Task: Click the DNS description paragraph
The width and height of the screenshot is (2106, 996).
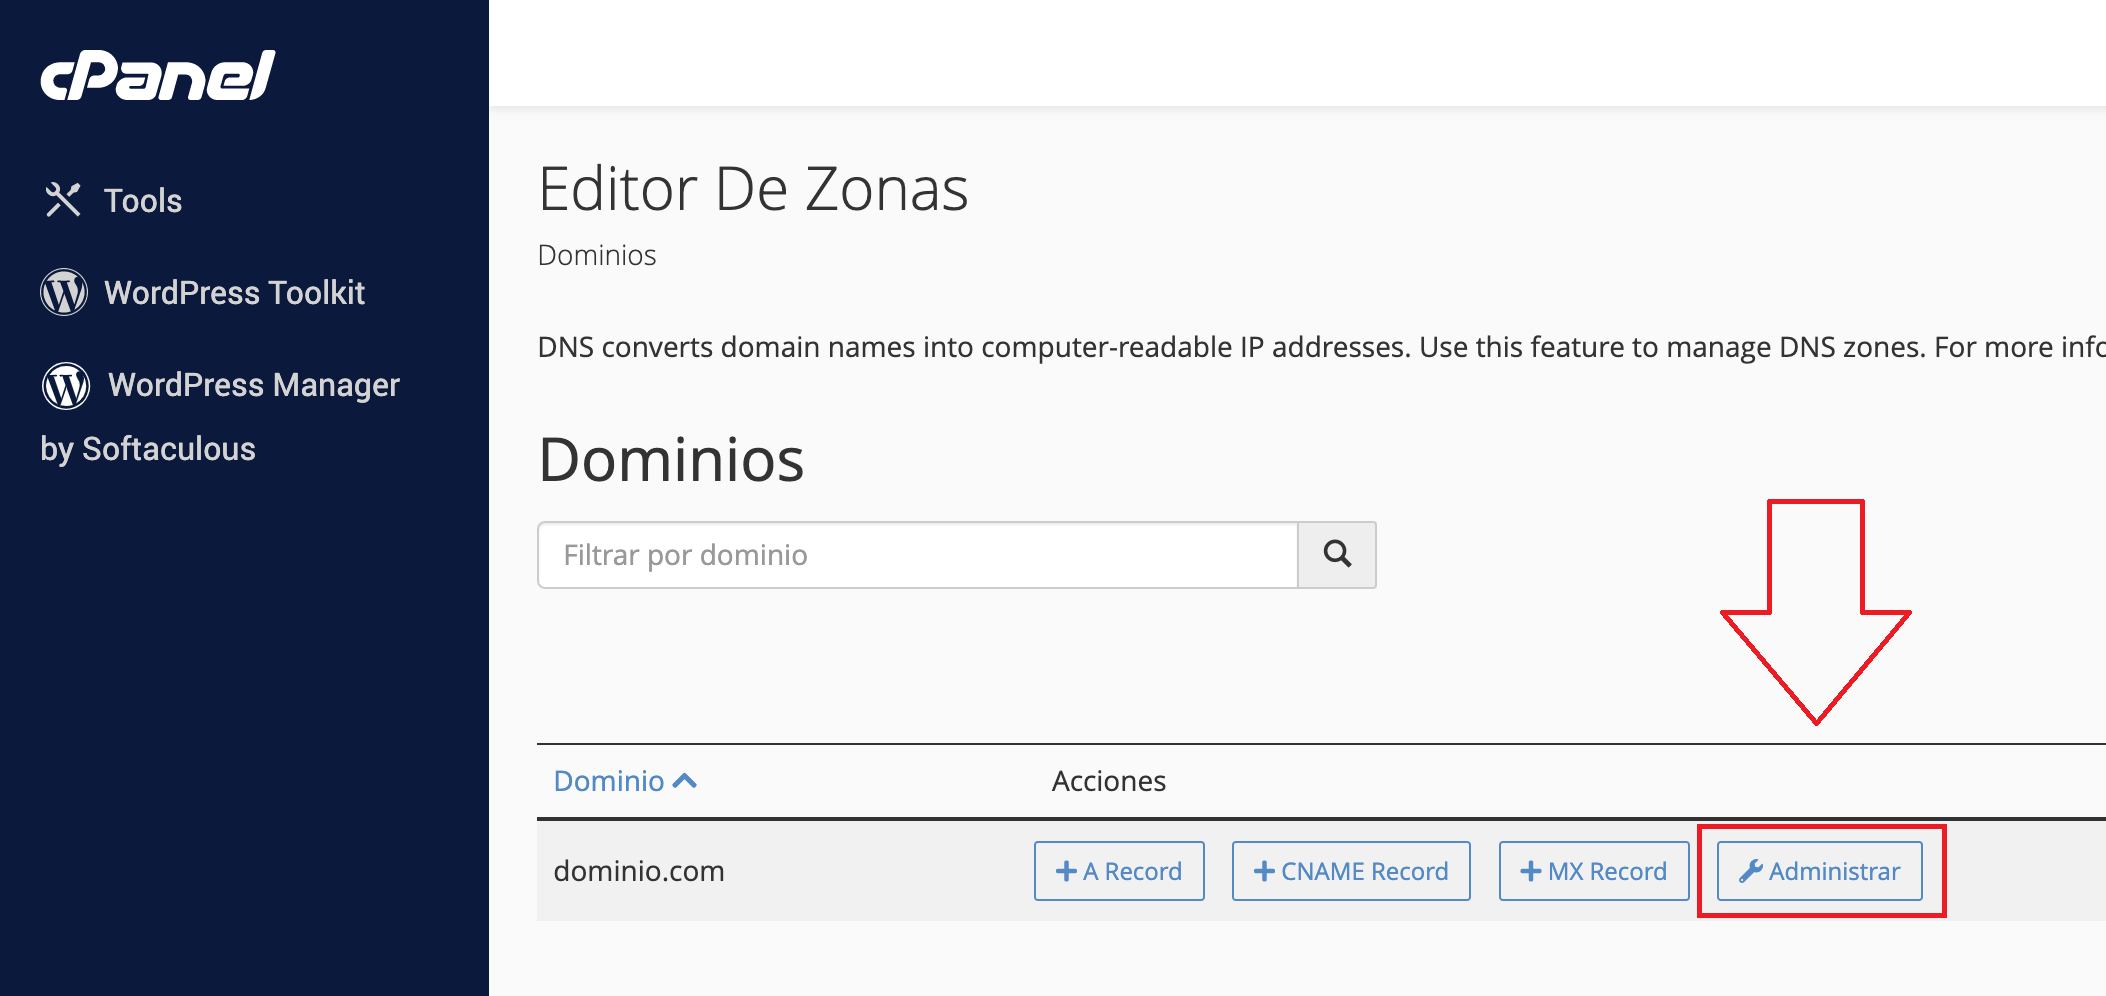Action: (x=1321, y=347)
